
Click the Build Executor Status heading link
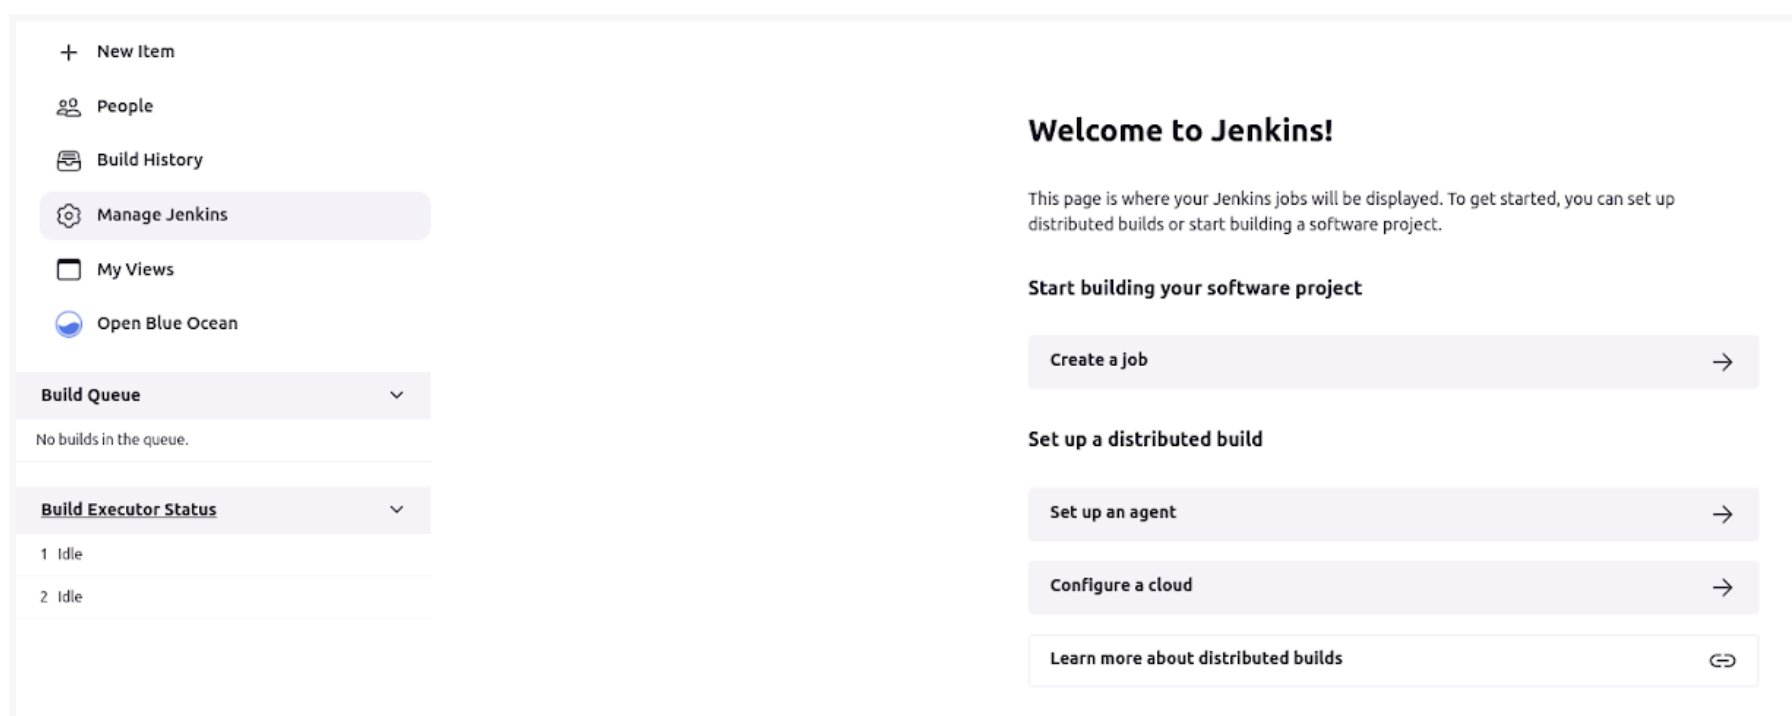tap(126, 508)
